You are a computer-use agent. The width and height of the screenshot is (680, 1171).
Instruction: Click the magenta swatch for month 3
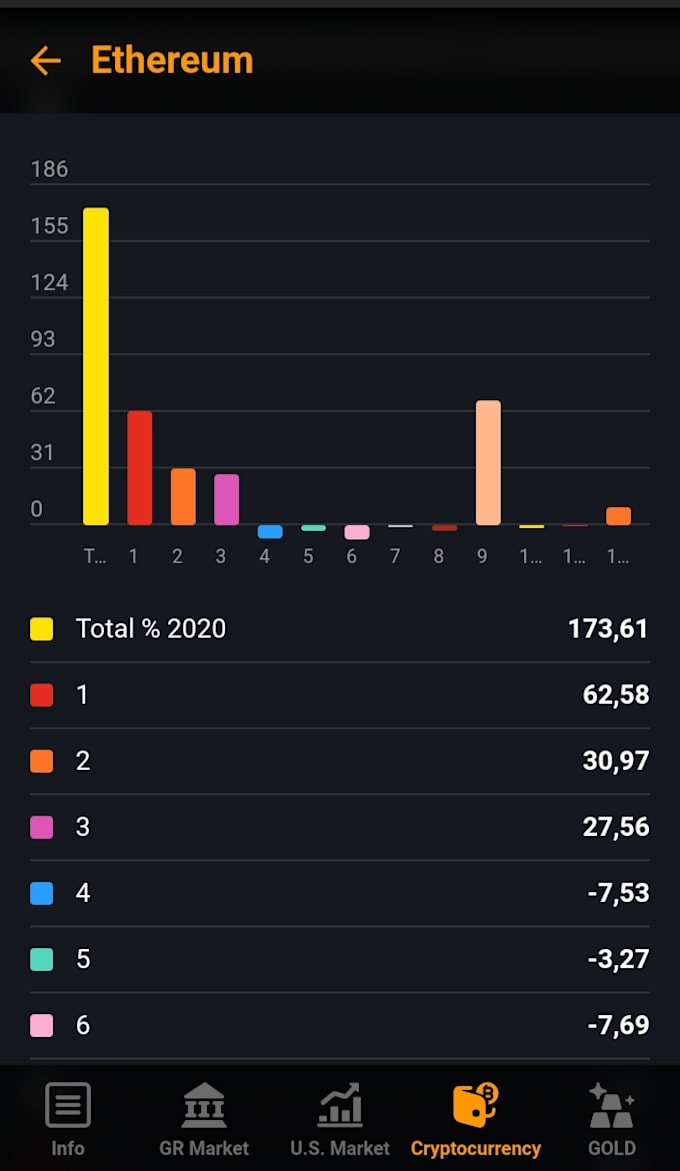pos(42,827)
